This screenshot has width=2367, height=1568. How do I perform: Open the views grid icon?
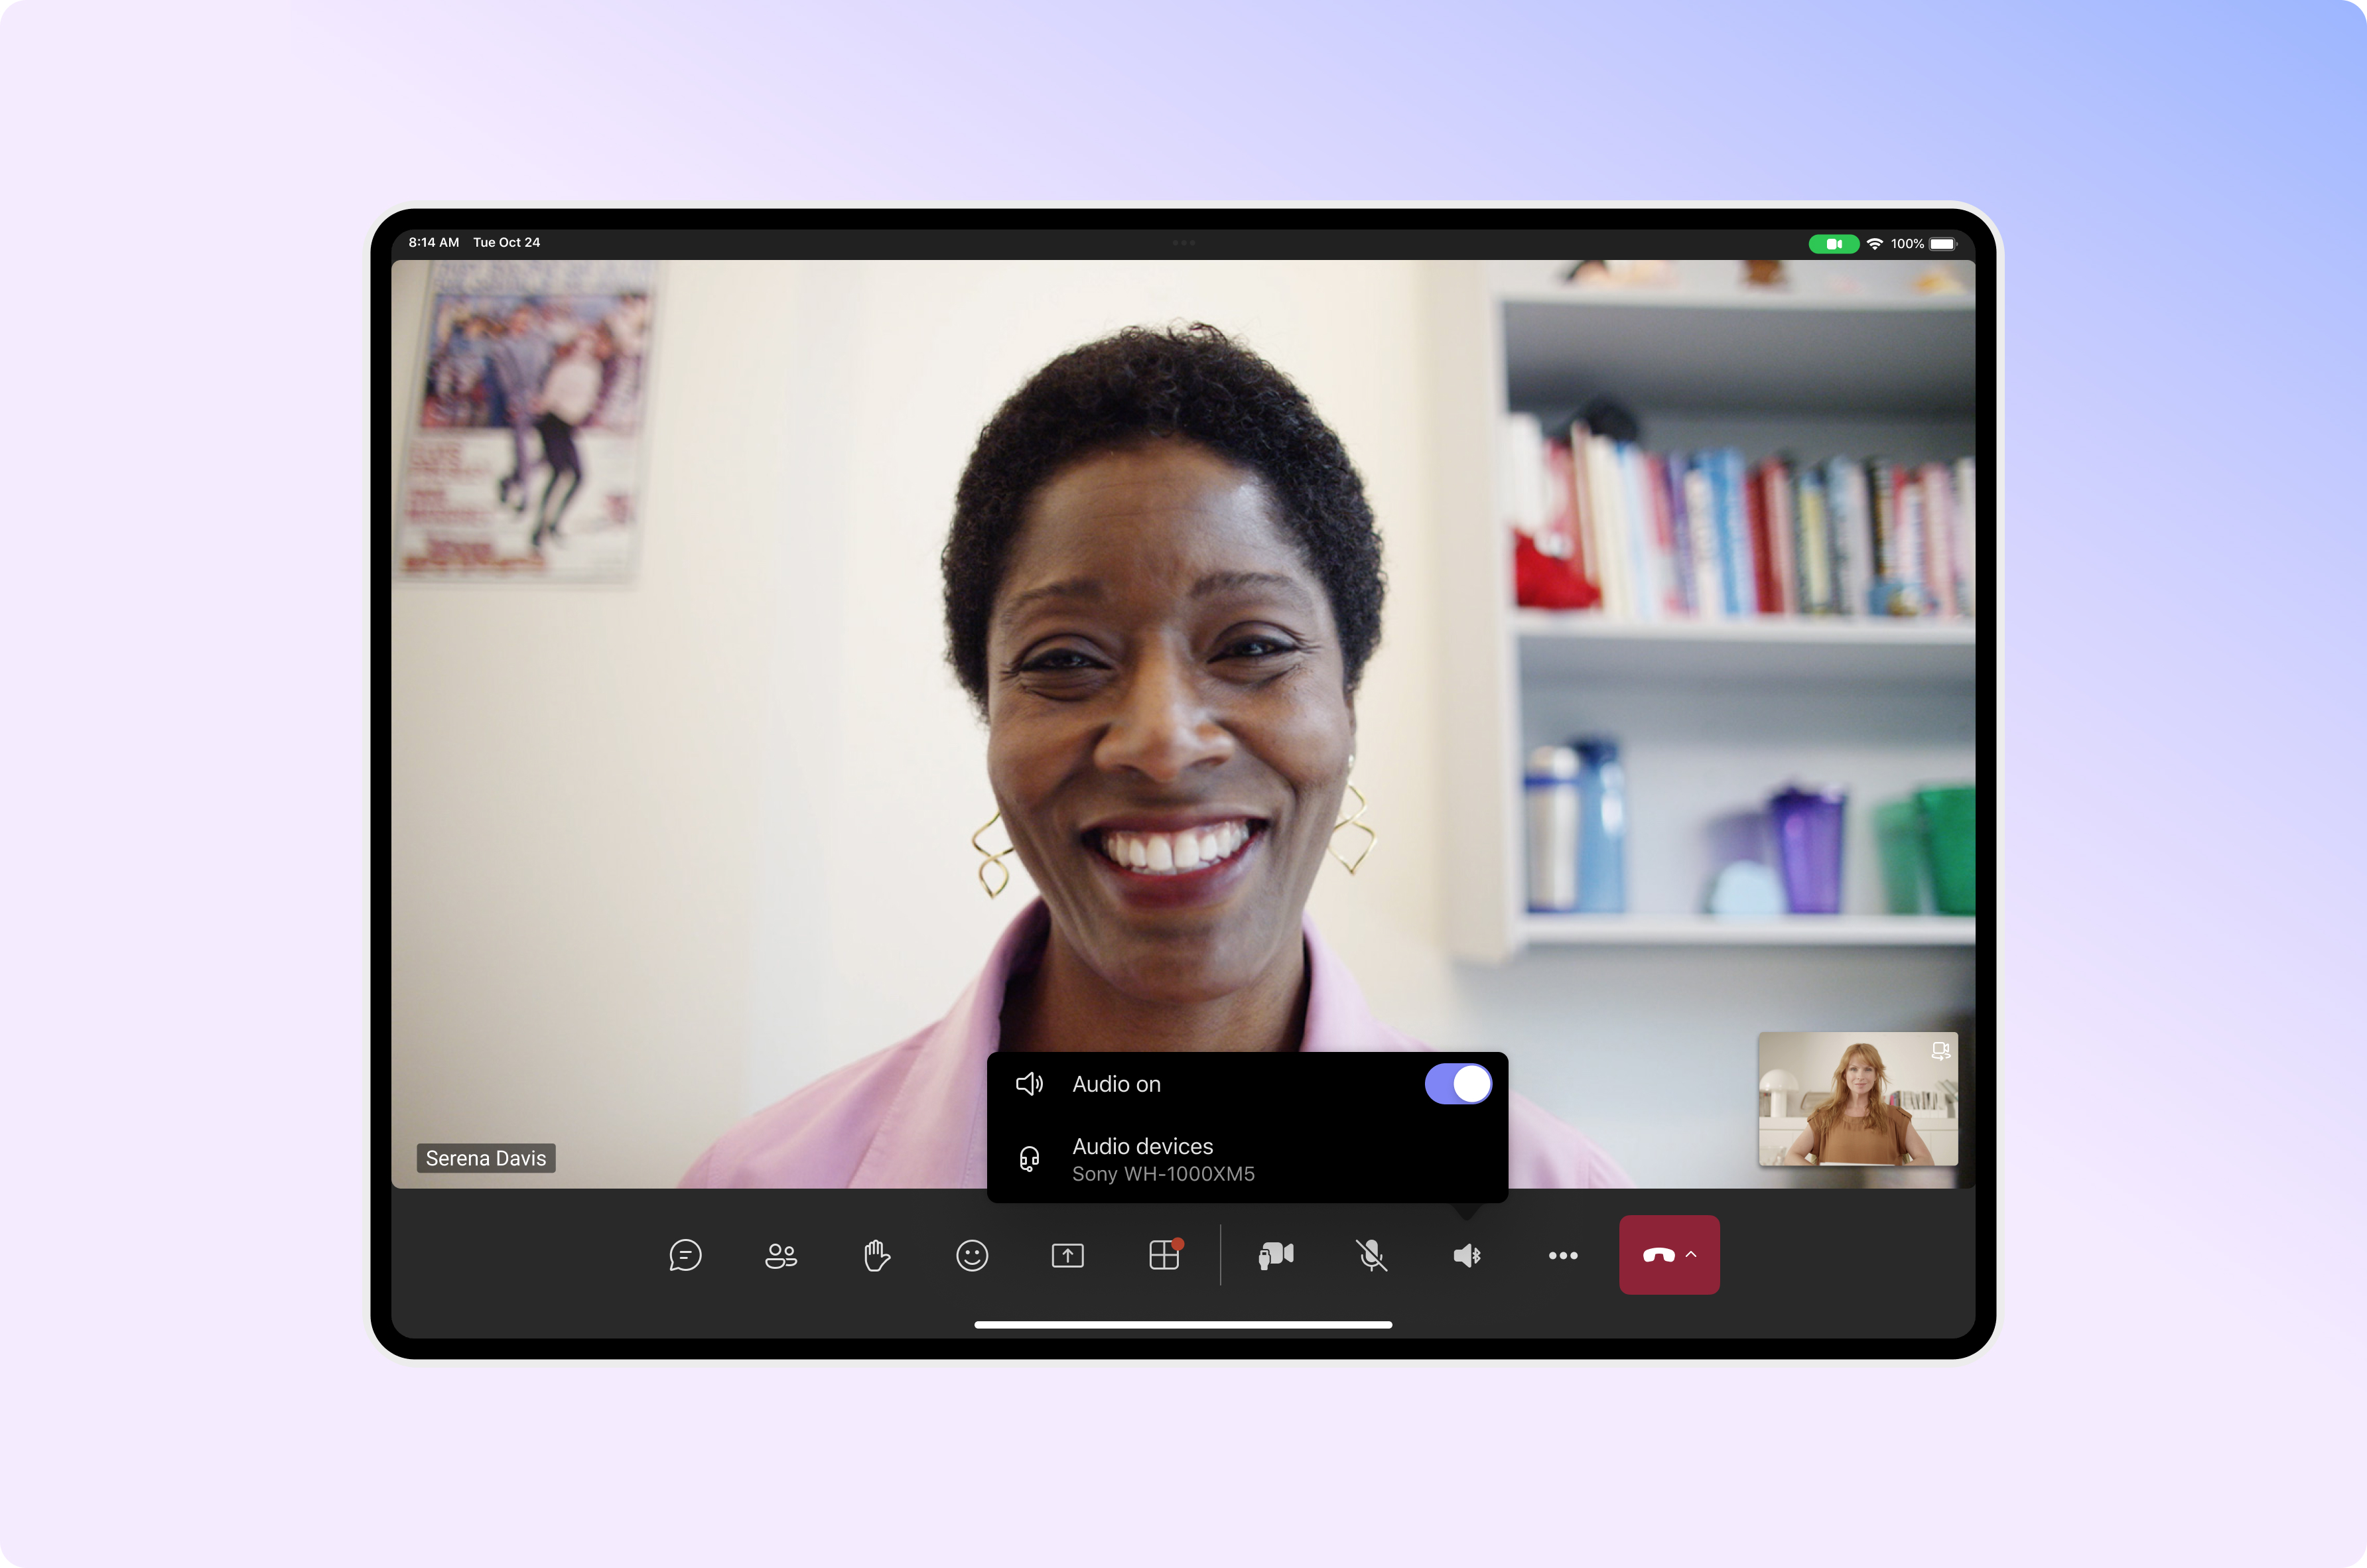pyautogui.click(x=1164, y=1254)
